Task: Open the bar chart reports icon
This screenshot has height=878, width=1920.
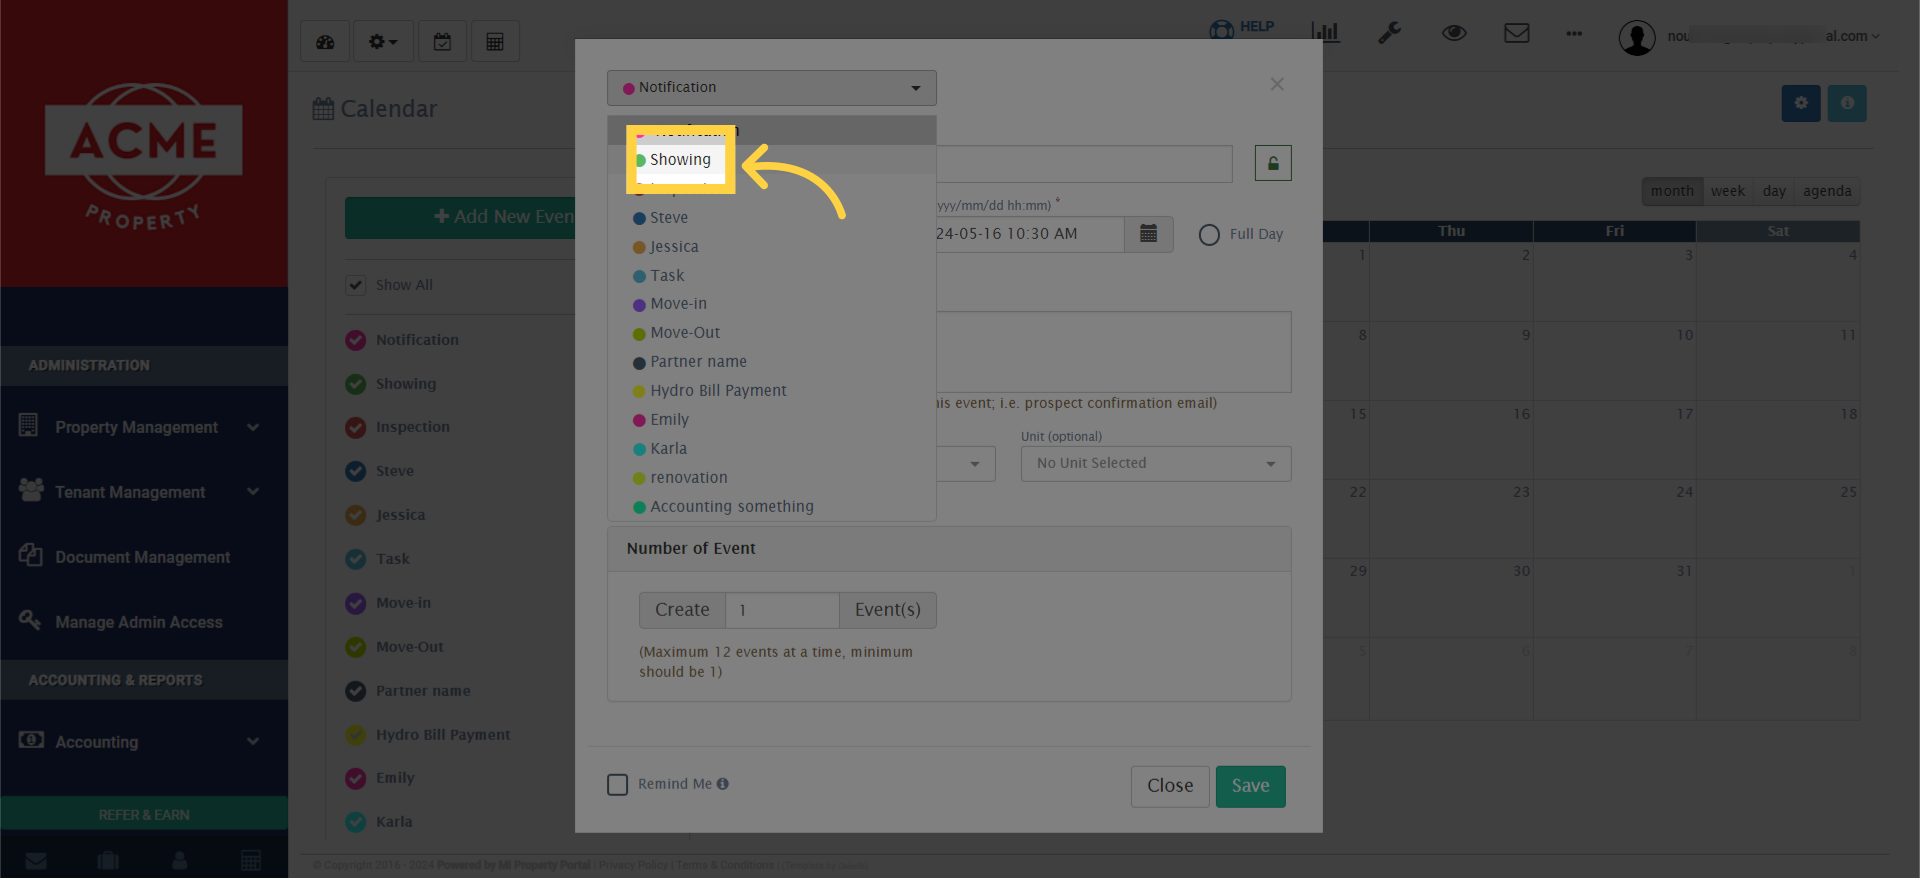Action: tap(1325, 32)
